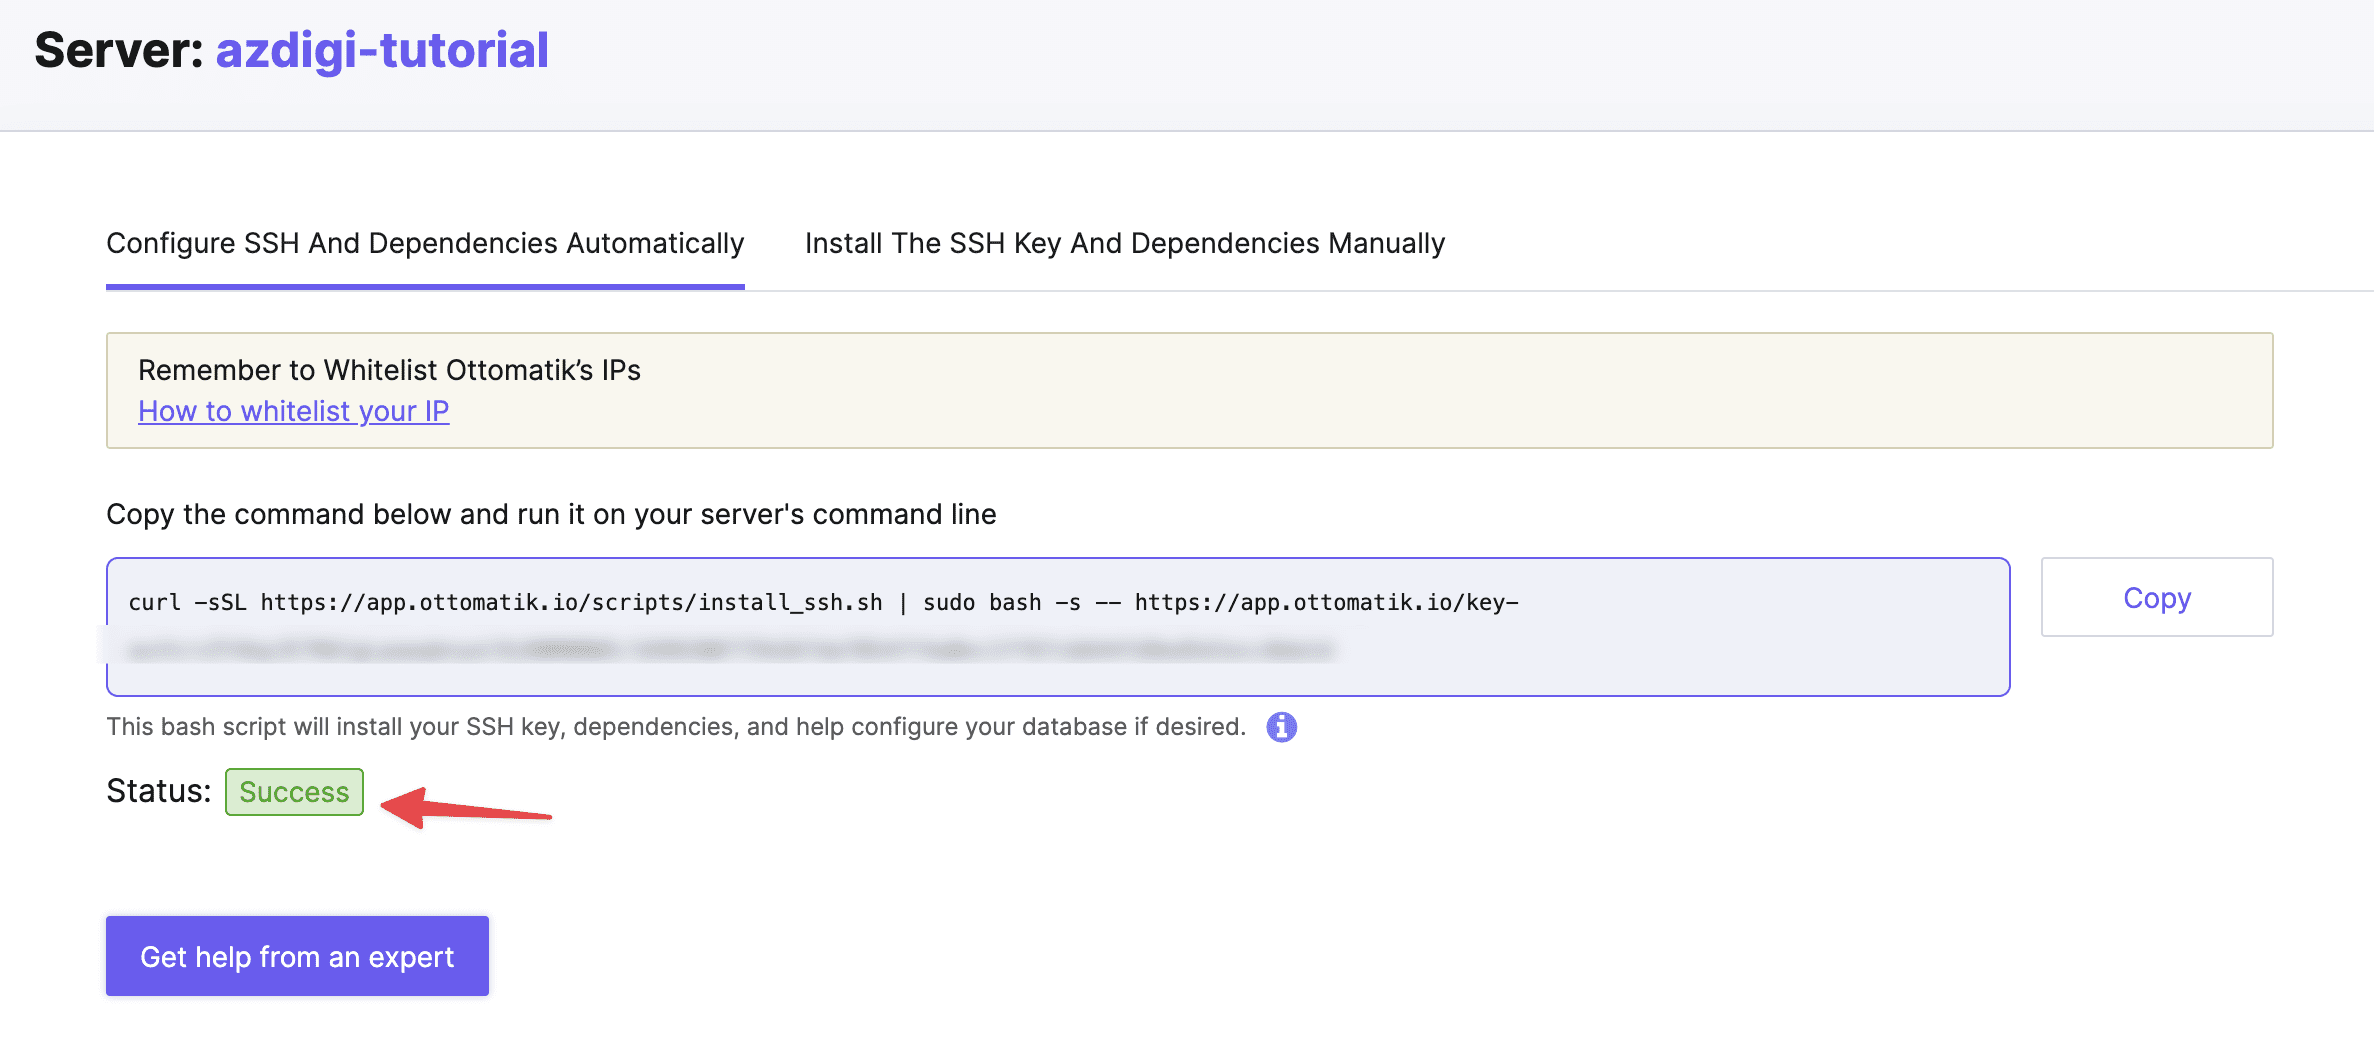The height and width of the screenshot is (1064, 2374).
Task: Select Configure SSH And Dependencies Automatically tab
Action: (425, 244)
